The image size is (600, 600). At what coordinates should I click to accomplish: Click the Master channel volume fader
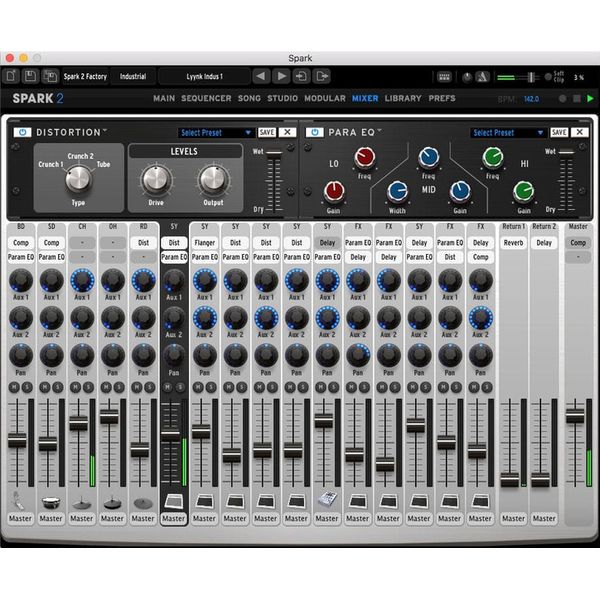[575, 416]
